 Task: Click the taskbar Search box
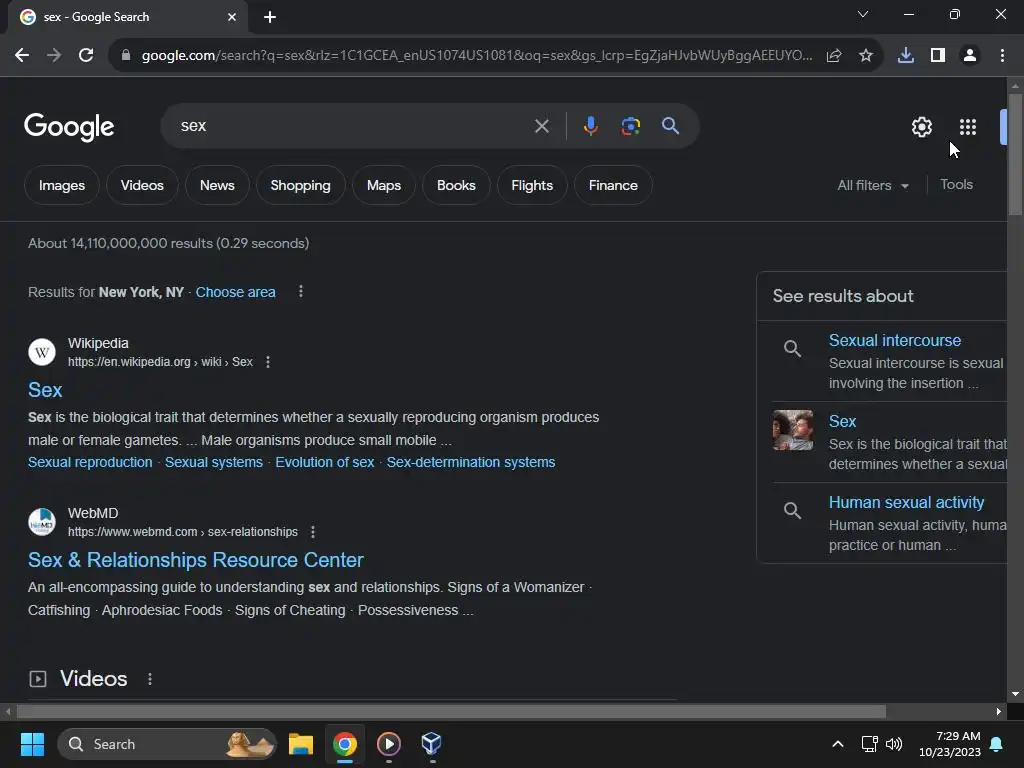click(x=167, y=744)
